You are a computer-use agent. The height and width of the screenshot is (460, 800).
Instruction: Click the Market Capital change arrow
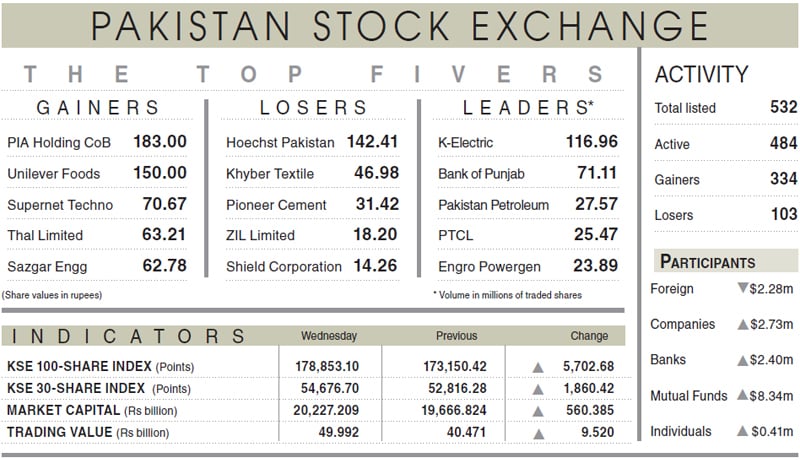[538, 410]
